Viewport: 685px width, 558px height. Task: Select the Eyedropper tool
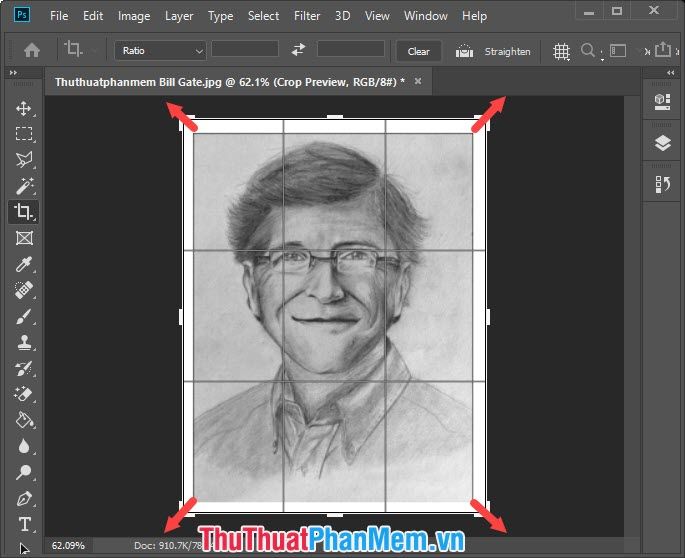pos(24,264)
